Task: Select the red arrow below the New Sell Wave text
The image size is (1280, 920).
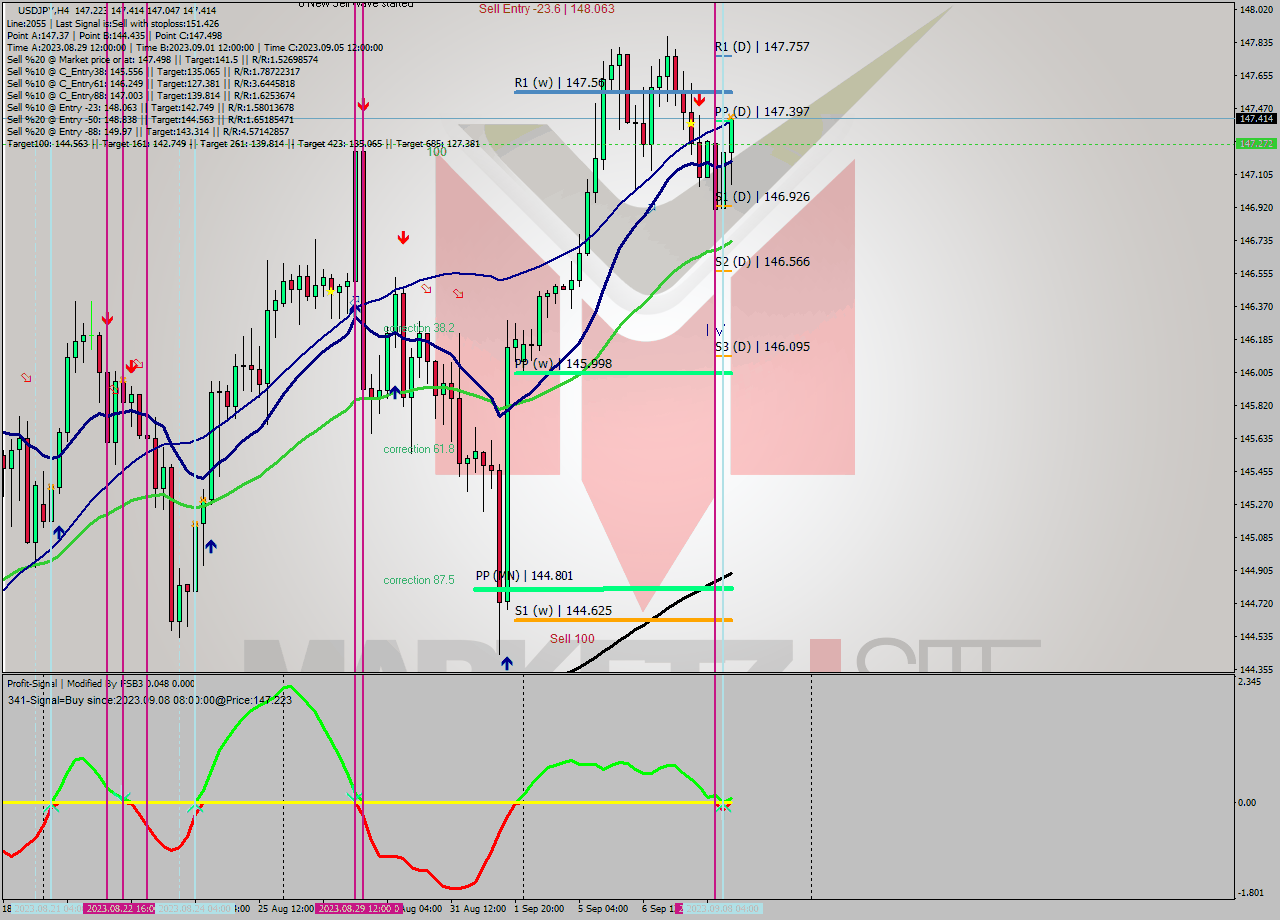Action: pyautogui.click(x=363, y=102)
